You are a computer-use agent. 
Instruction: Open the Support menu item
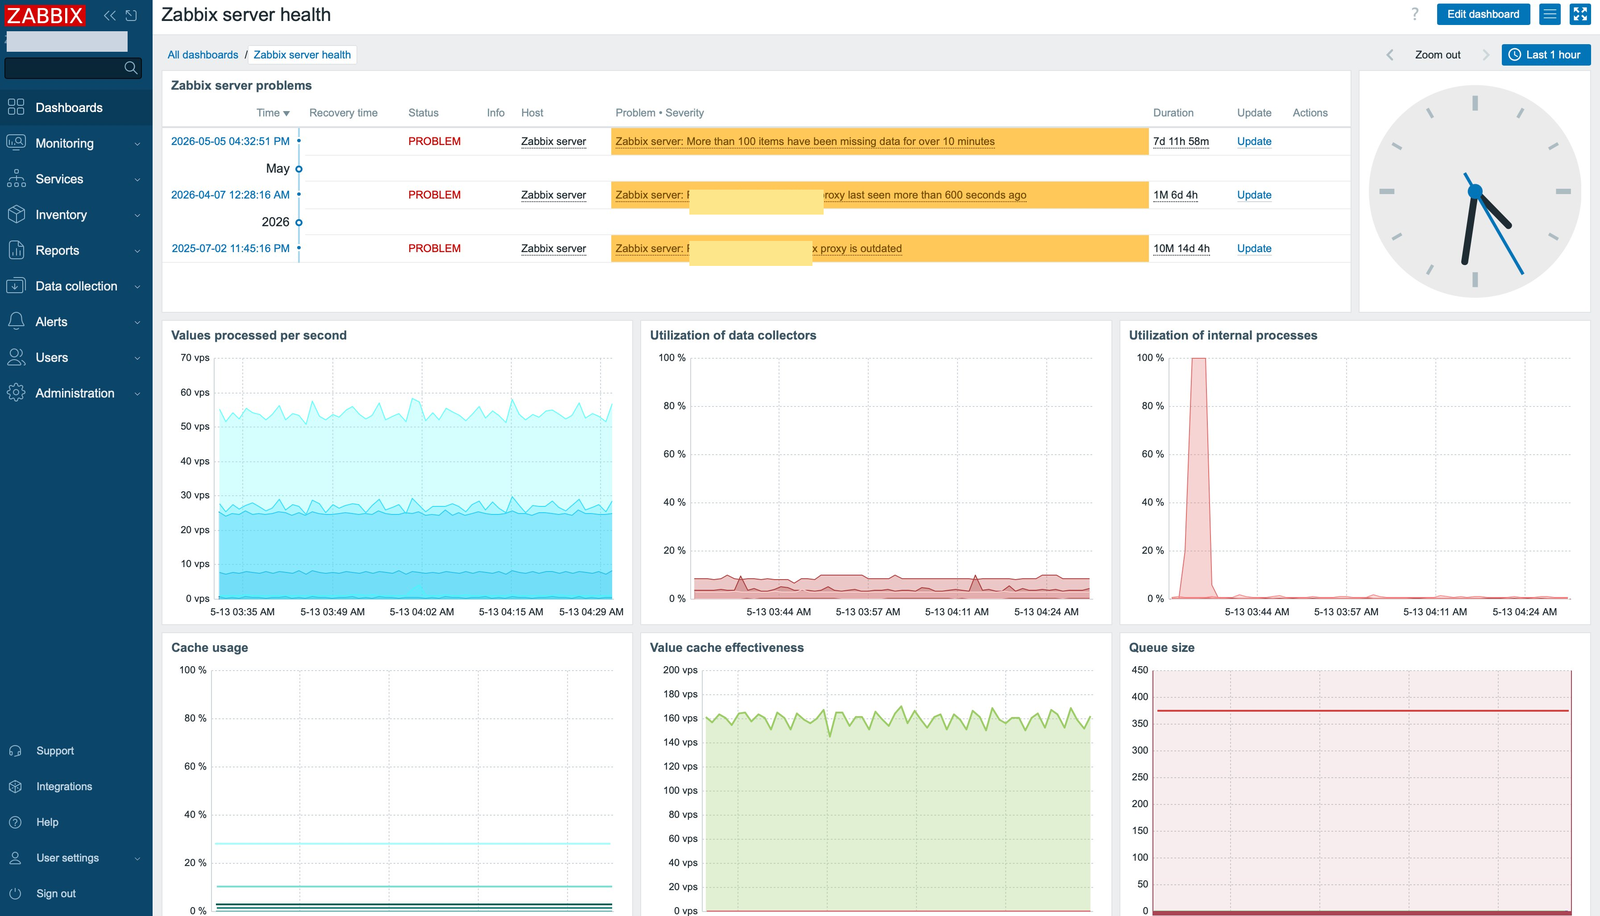[x=76, y=751]
